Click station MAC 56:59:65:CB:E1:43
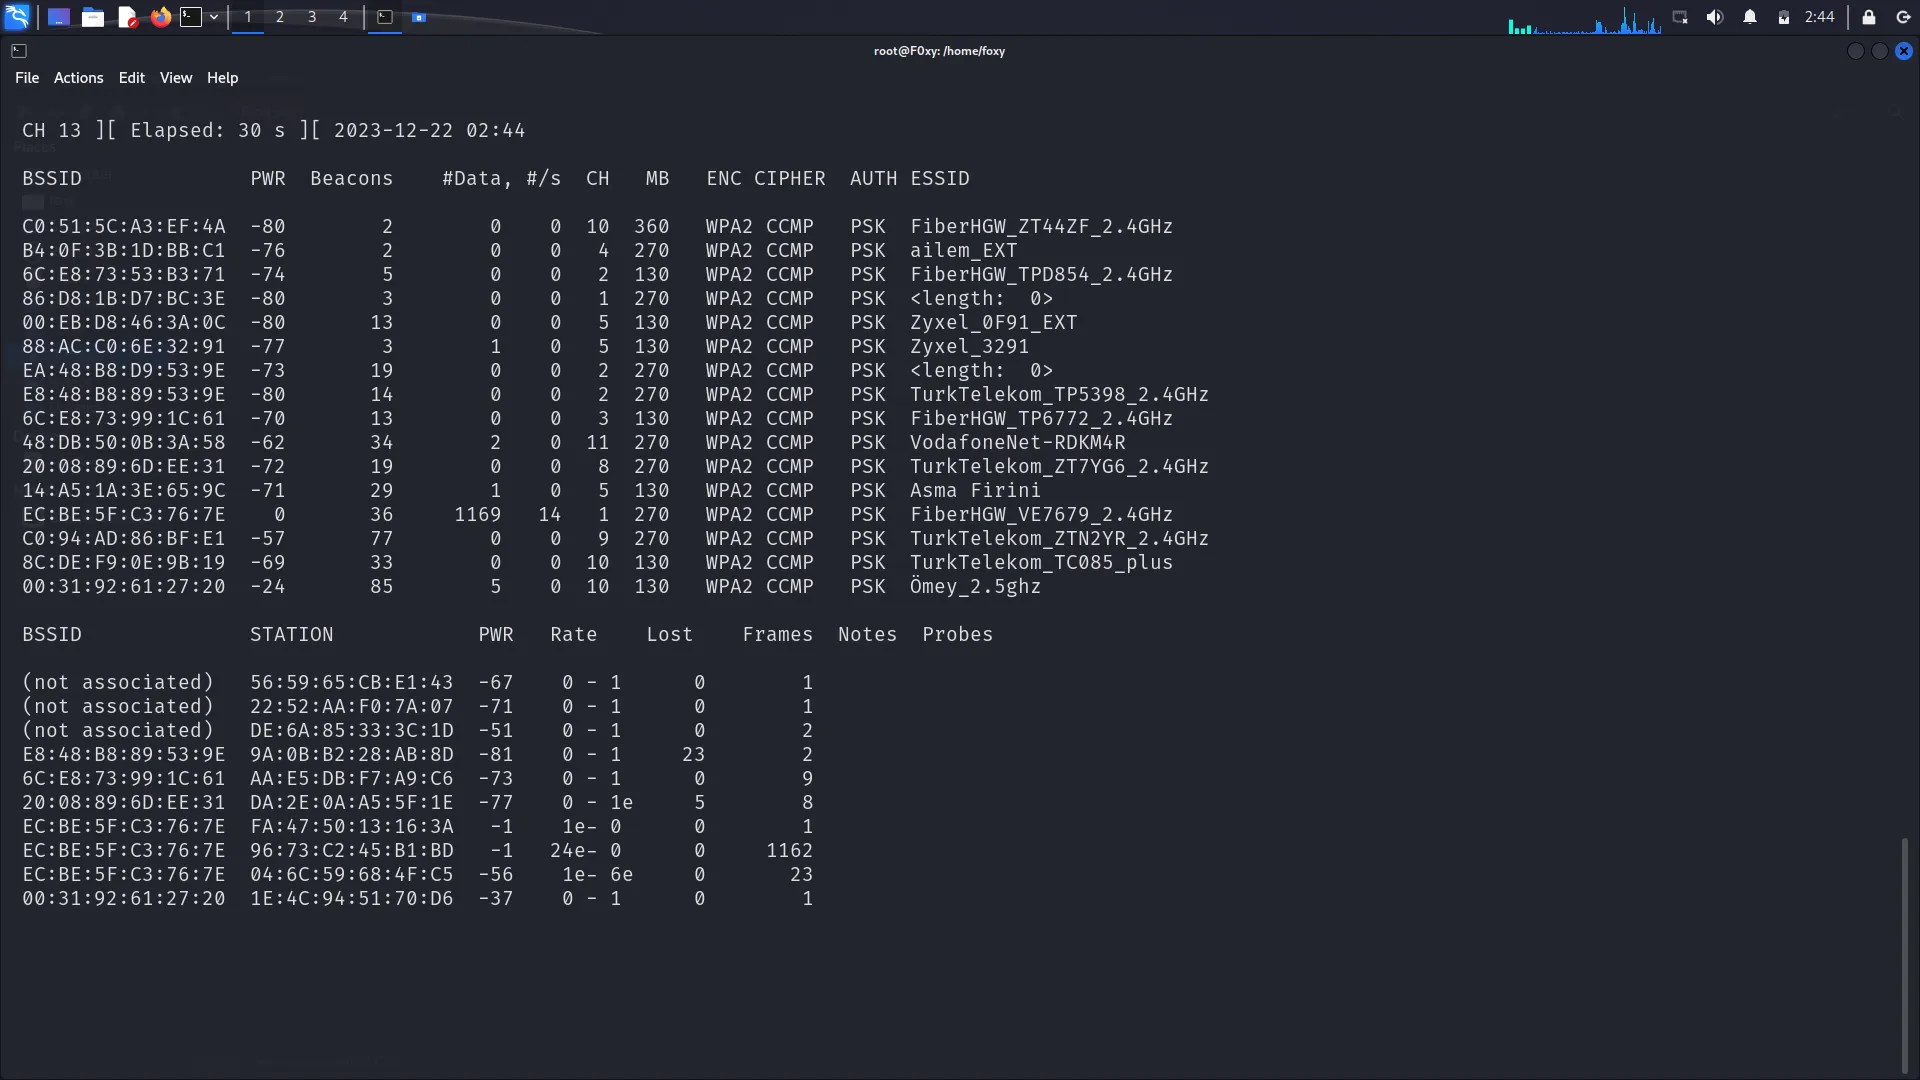 click(x=352, y=683)
